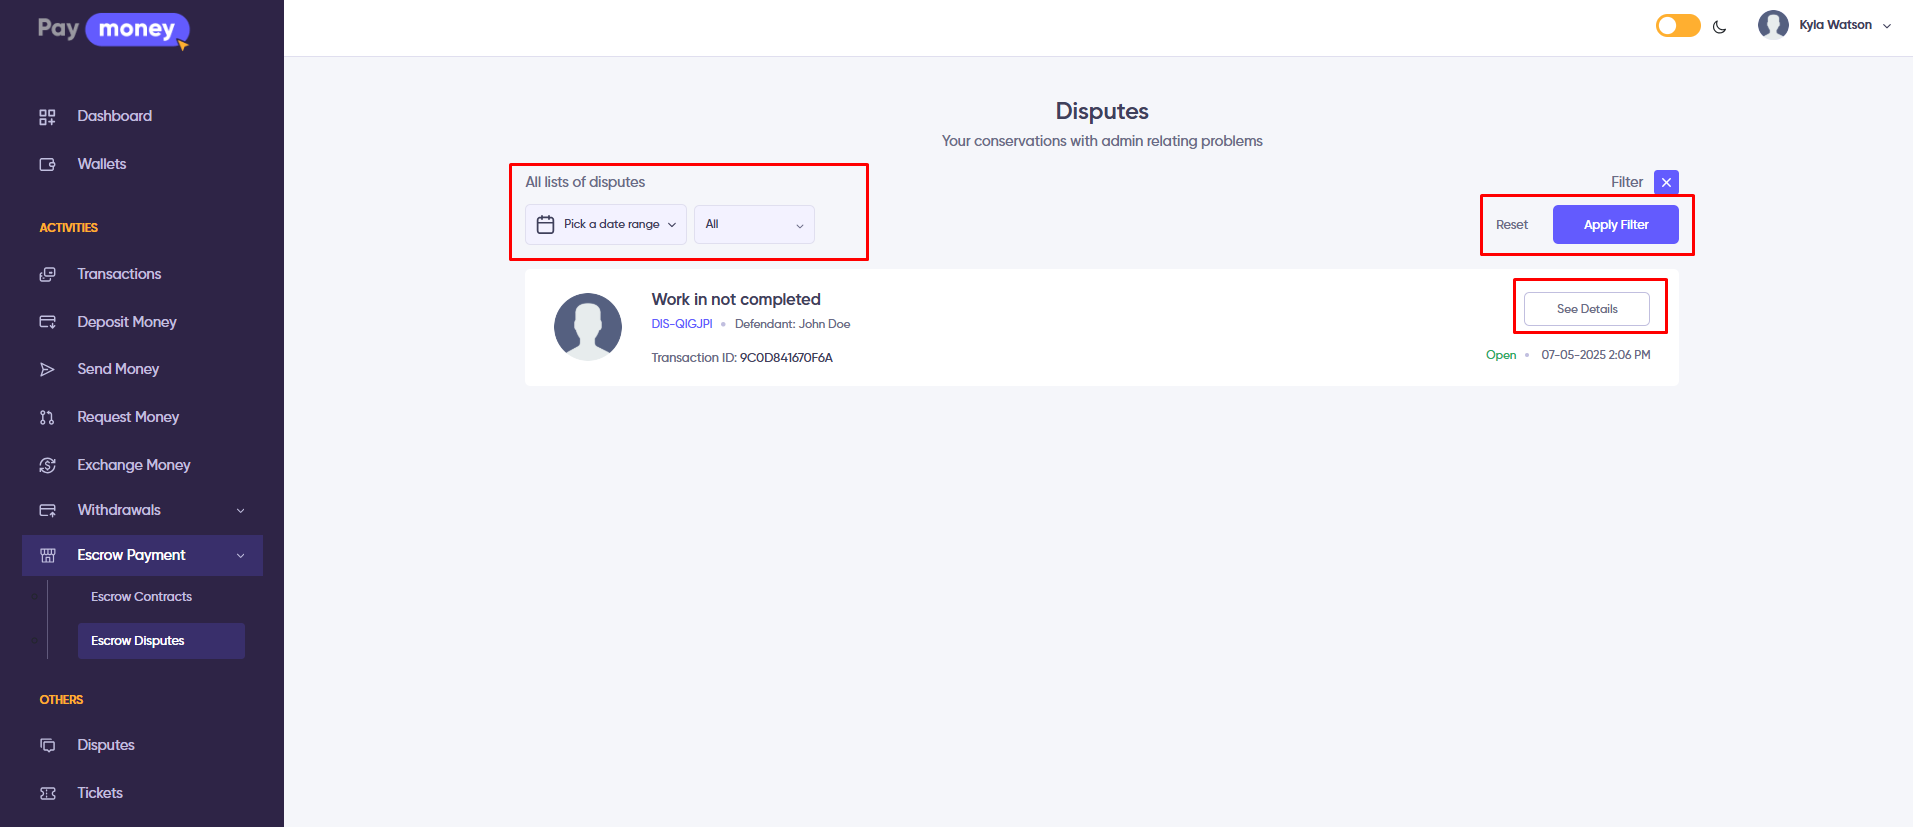Image resolution: width=1913 pixels, height=827 pixels.
Task: Close the filter panel with X button
Action: pyautogui.click(x=1666, y=182)
